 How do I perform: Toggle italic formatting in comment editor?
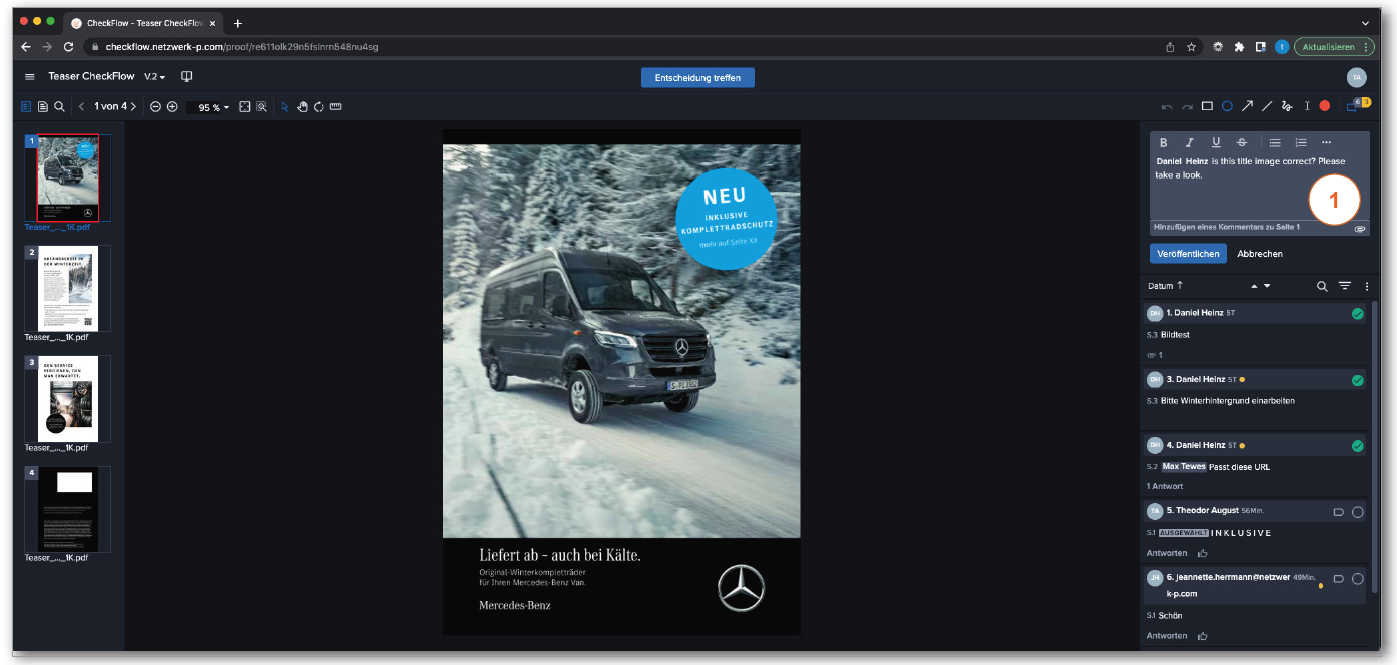coord(1190,143)
